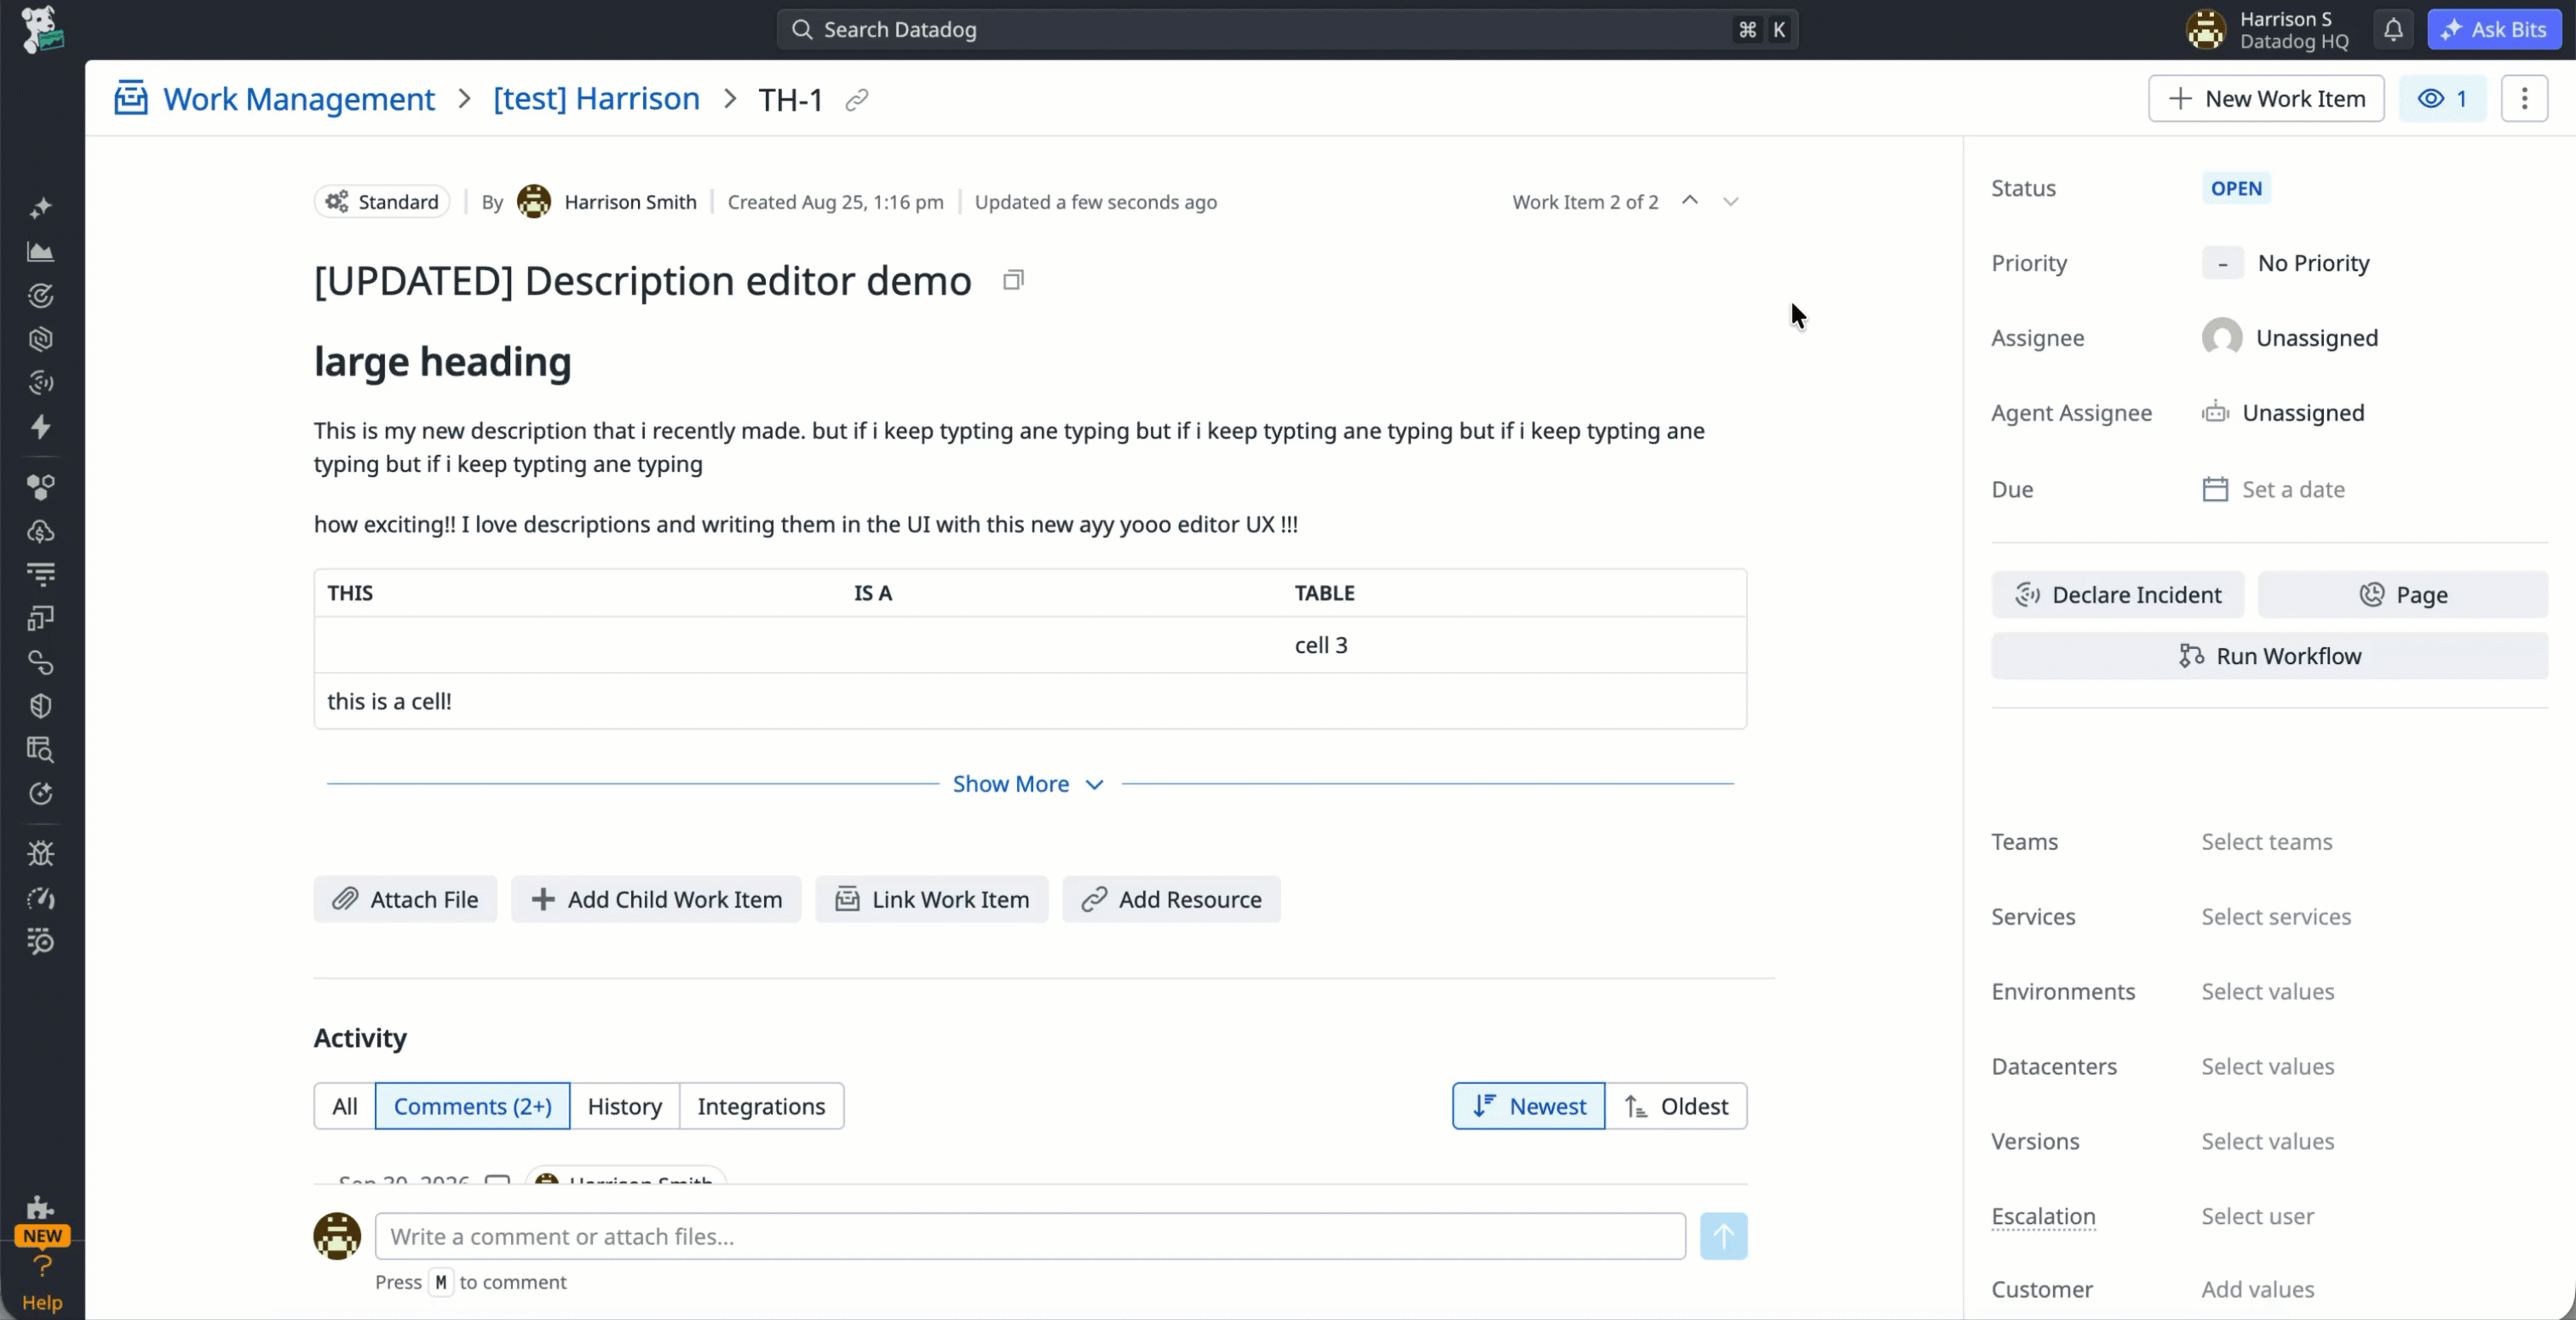Open the [test] Harrison breadcrumb link

[596, 98]
